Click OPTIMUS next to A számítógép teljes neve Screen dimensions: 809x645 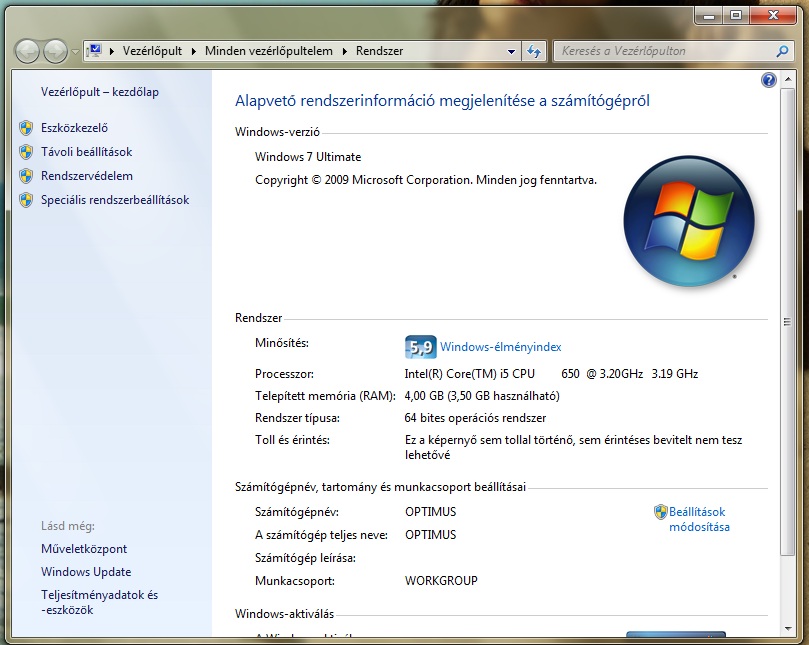click(431, 535)
